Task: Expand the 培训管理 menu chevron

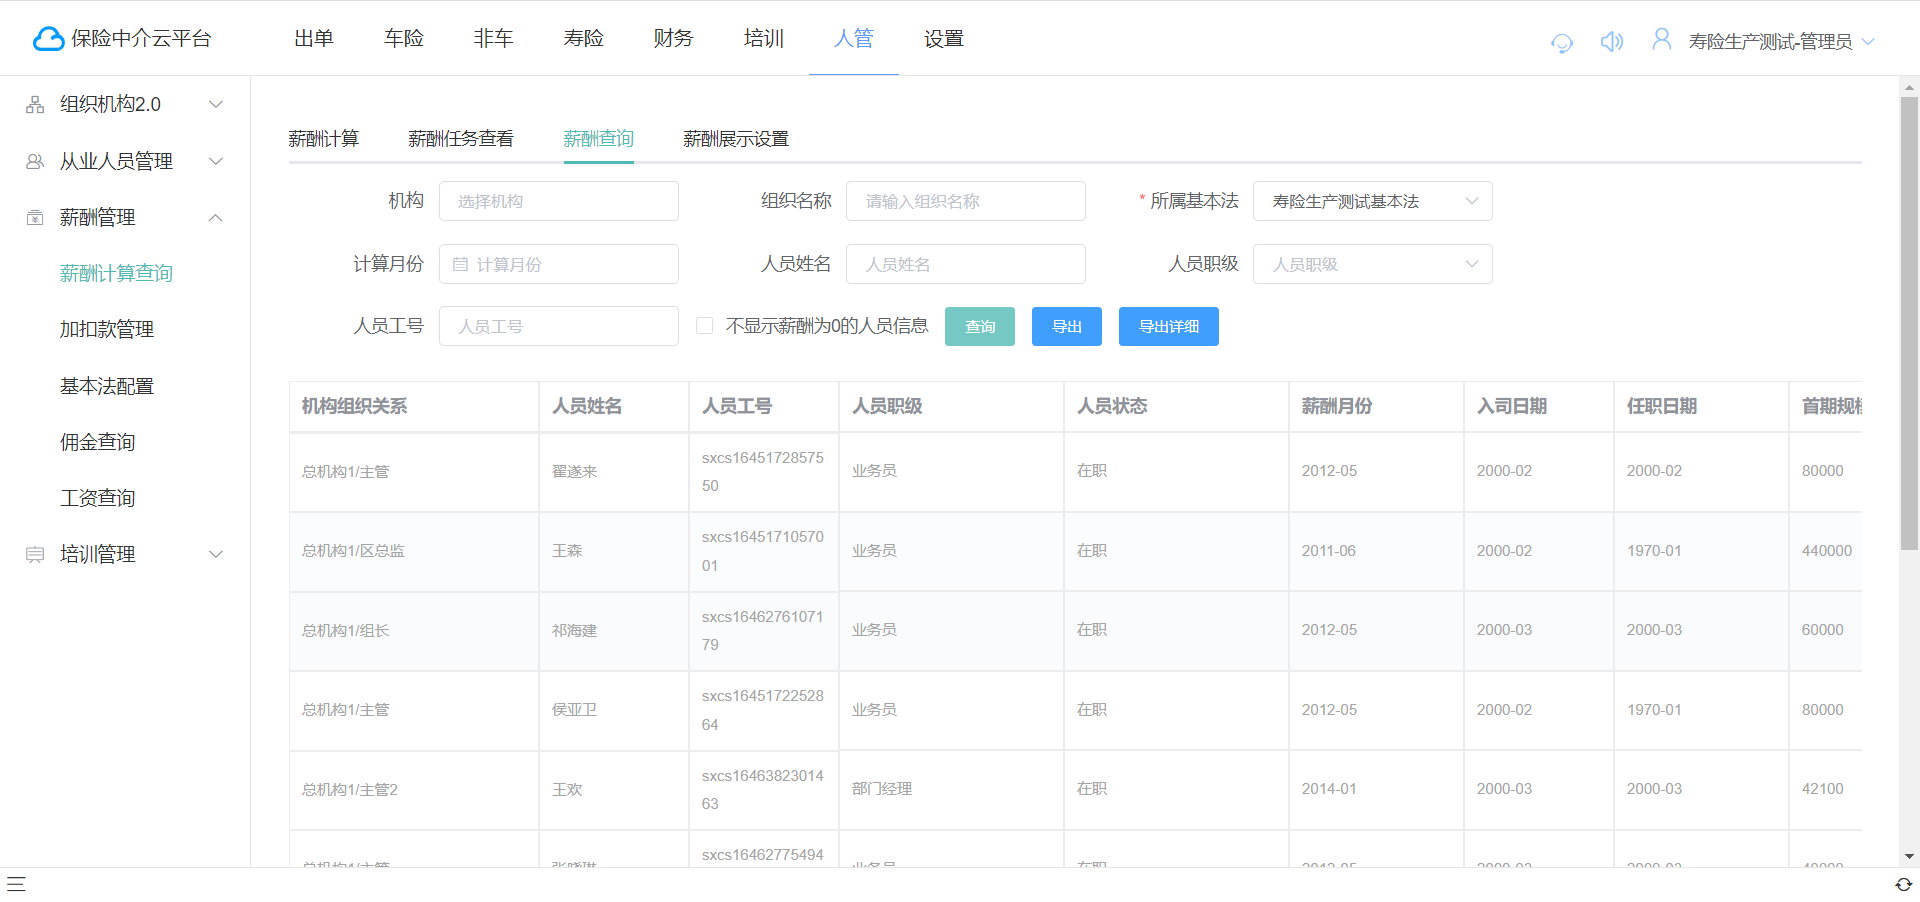Action: tap(215, 554)
